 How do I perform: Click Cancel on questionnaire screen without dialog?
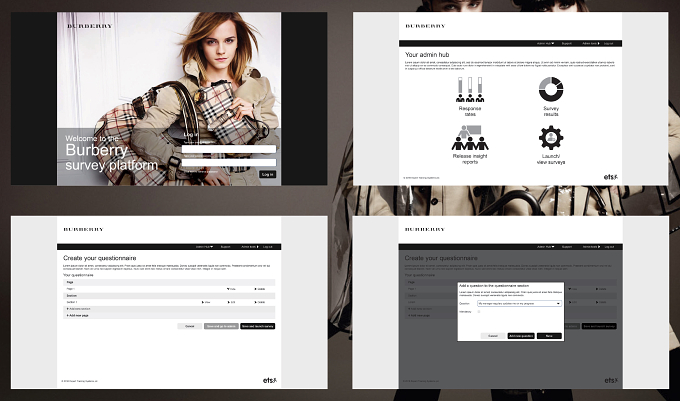pyautogui.click(x=190, y=326)
